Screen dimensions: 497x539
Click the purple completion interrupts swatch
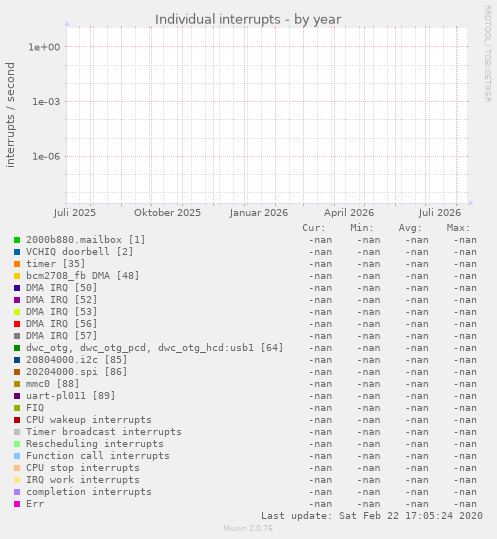pos(17,492)
